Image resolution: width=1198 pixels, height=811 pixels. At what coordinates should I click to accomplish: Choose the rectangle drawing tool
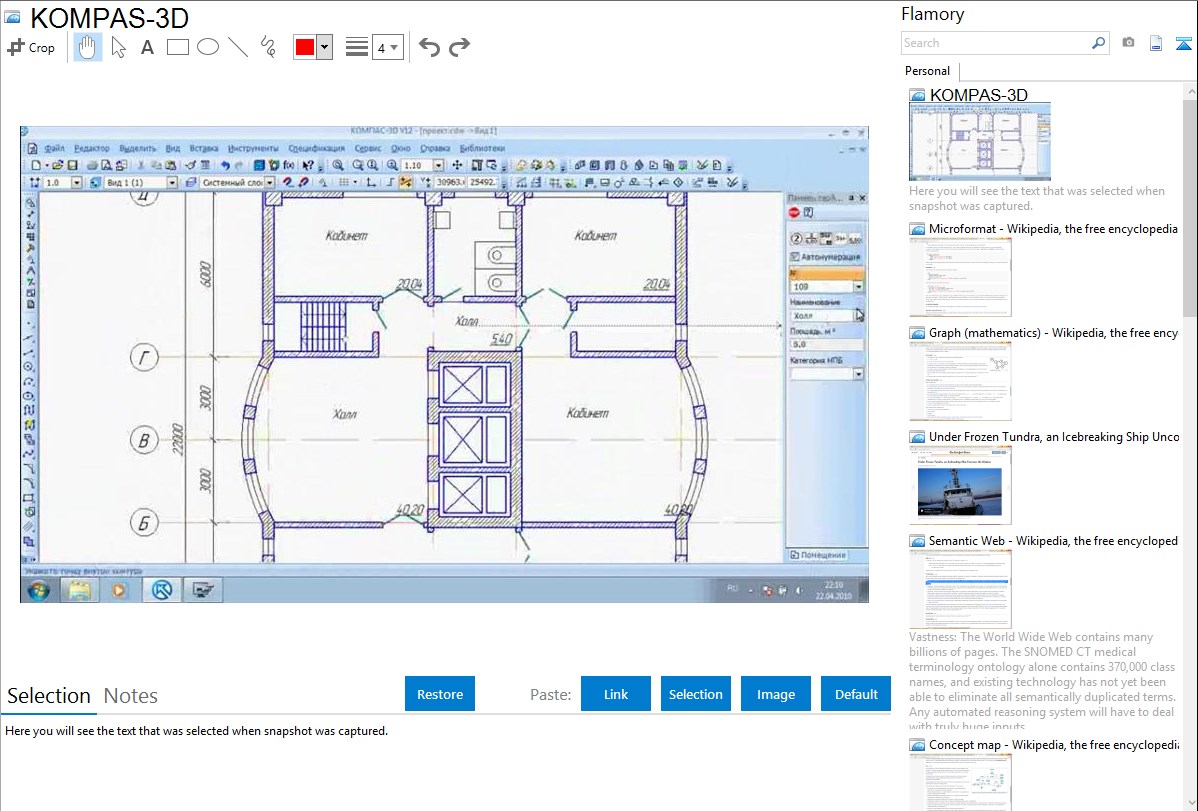click(x=177, y=47)
